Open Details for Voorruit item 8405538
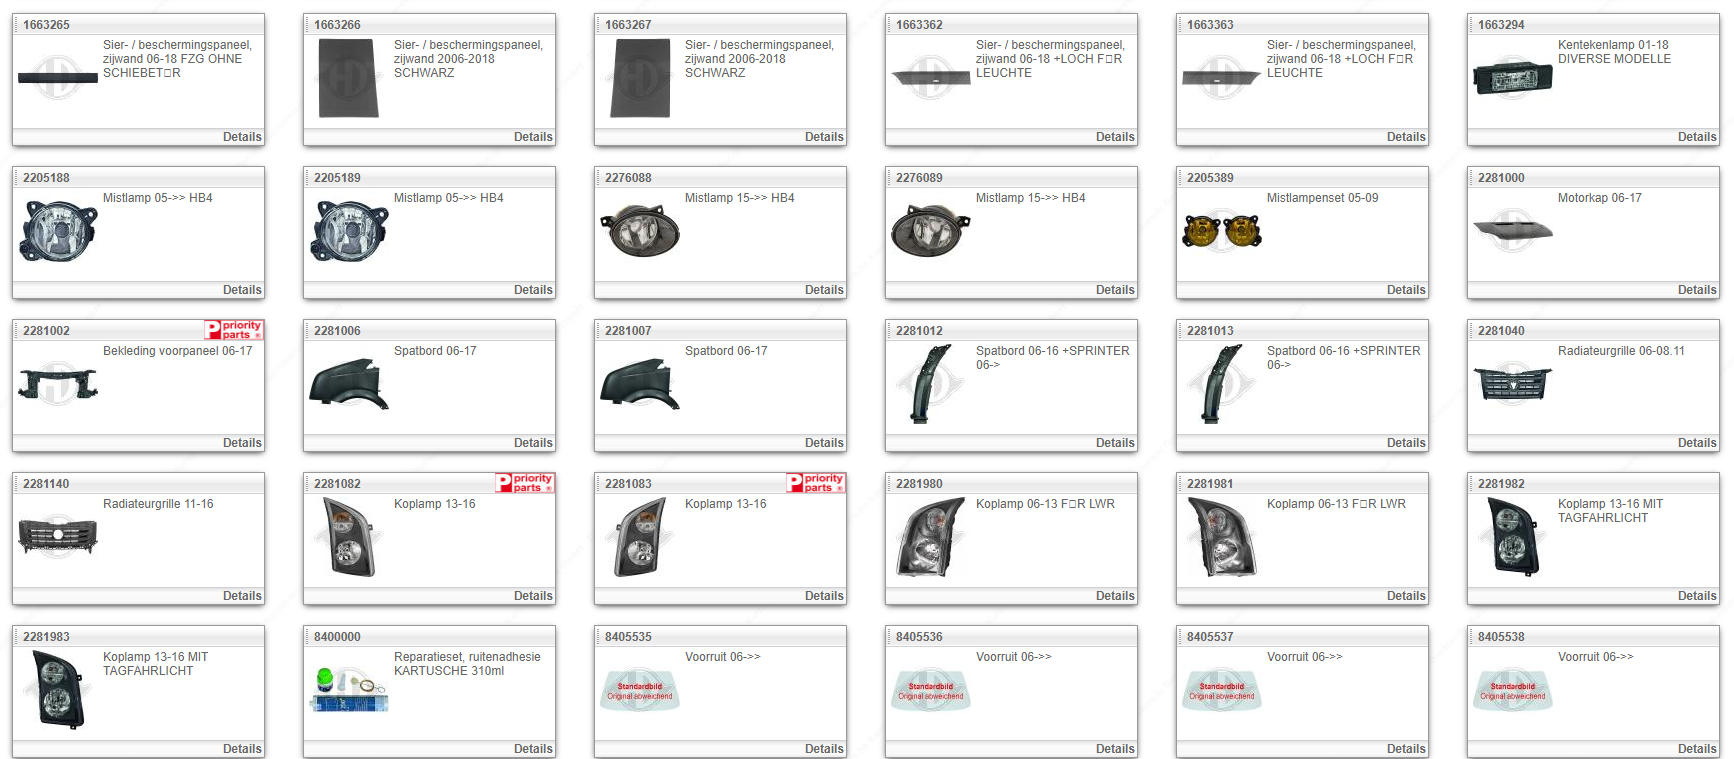The width and height of the screenshot is (1734, 759). (x=1696, y=749)
